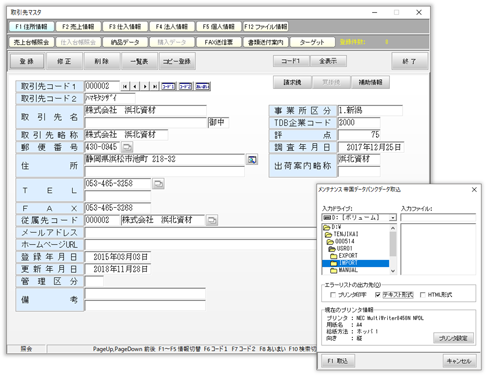The height and width of the screenshot is (375, 486).
Task: Click the 登録 button
Action: pos(27,61)
